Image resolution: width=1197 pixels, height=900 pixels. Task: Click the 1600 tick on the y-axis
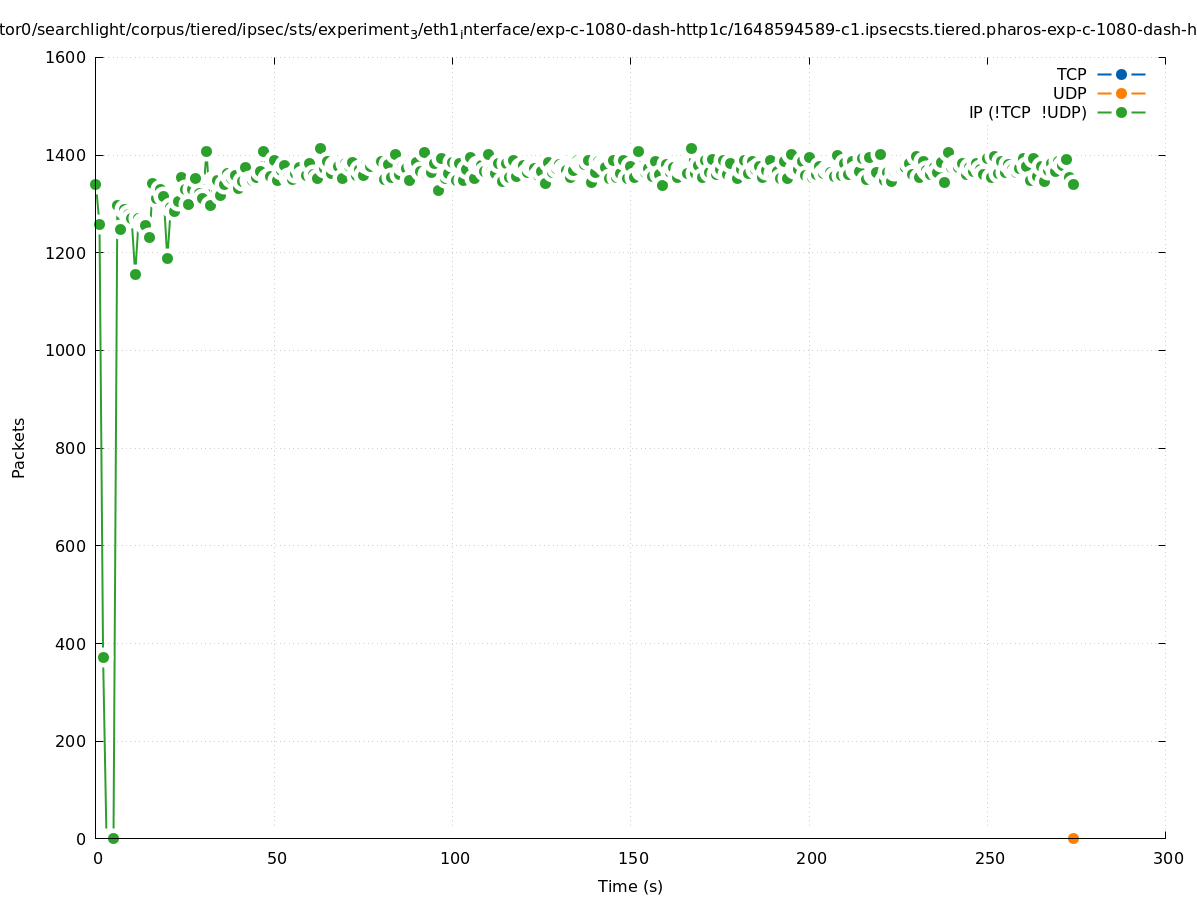(68, 57)
